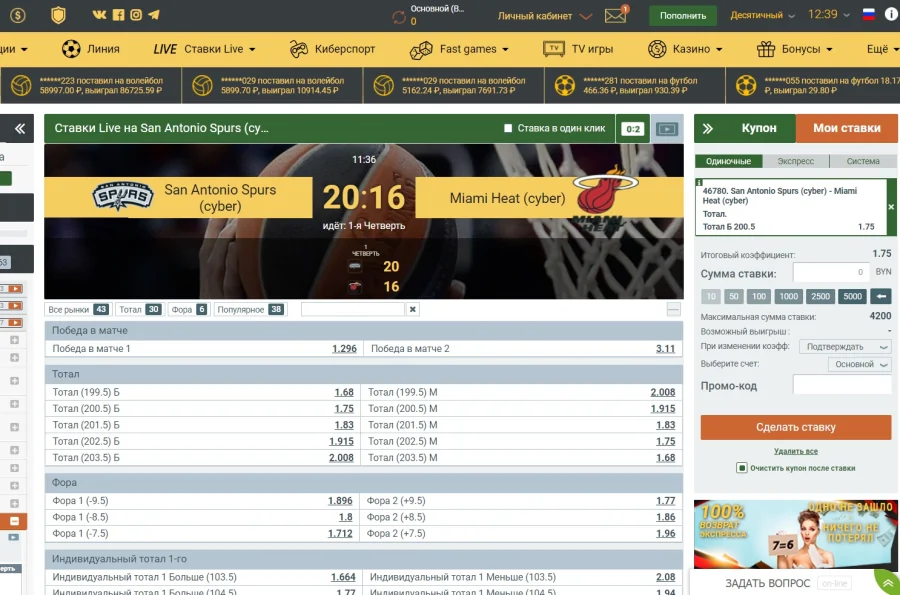Open the Telegram channel icon
The height and width of the screenshot is (595, 900).
pos(155,15)
